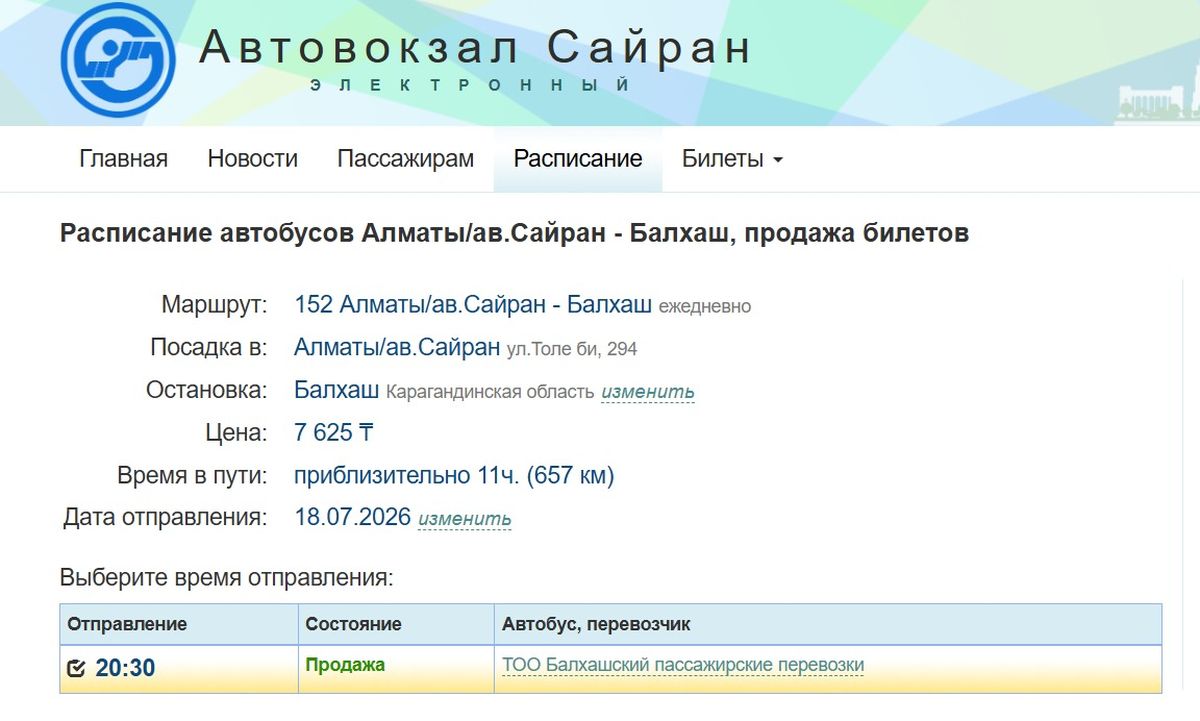
Task: Click the travel time приблизительно 11ч. (657 км)
Action: point(454,476)
